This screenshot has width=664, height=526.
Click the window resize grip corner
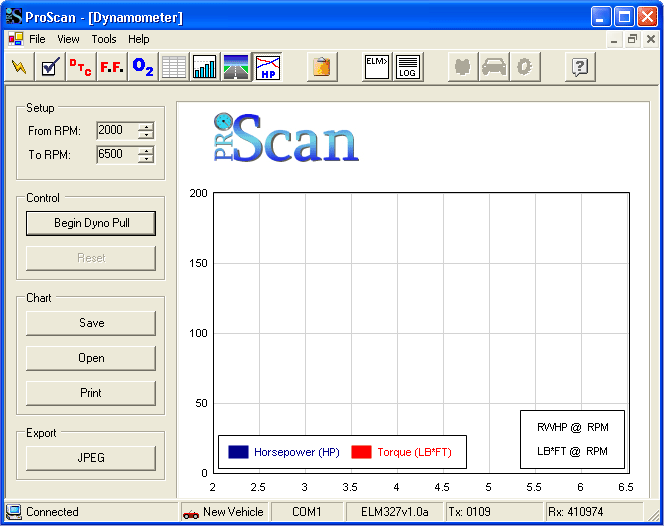pos(653,515)
